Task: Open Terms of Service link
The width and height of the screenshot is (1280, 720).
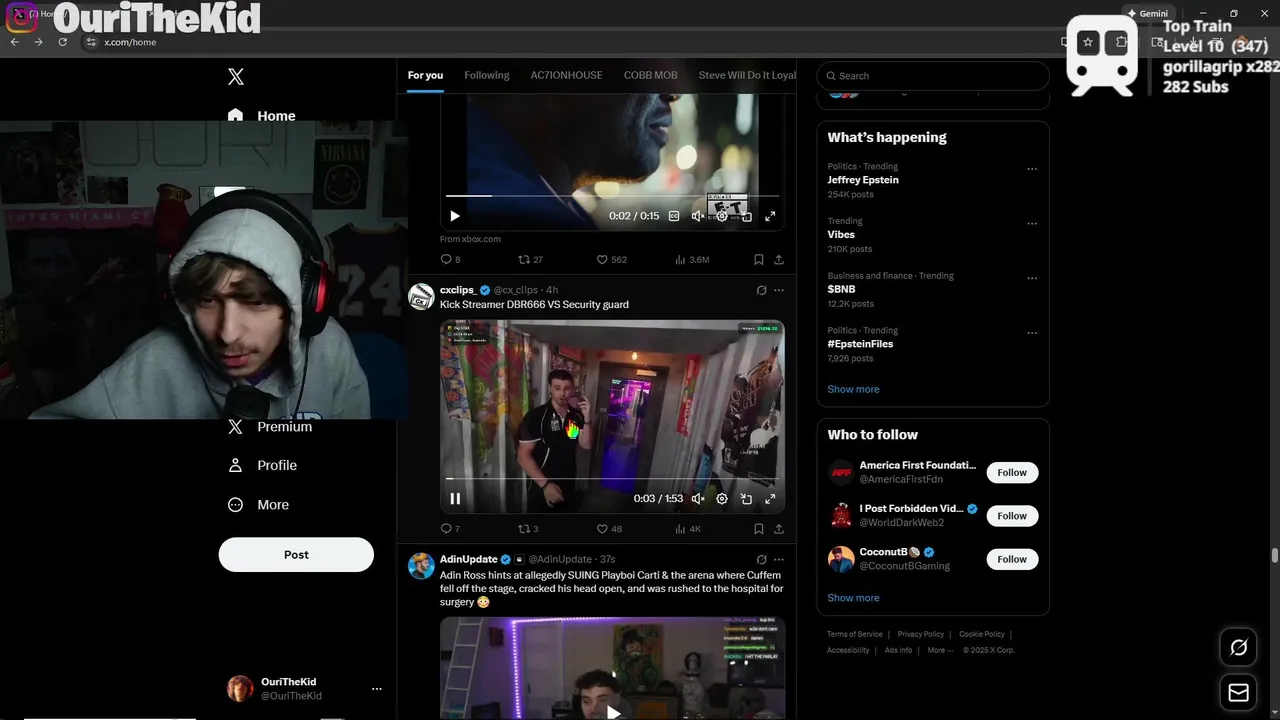Action: [x=855, y=634]
